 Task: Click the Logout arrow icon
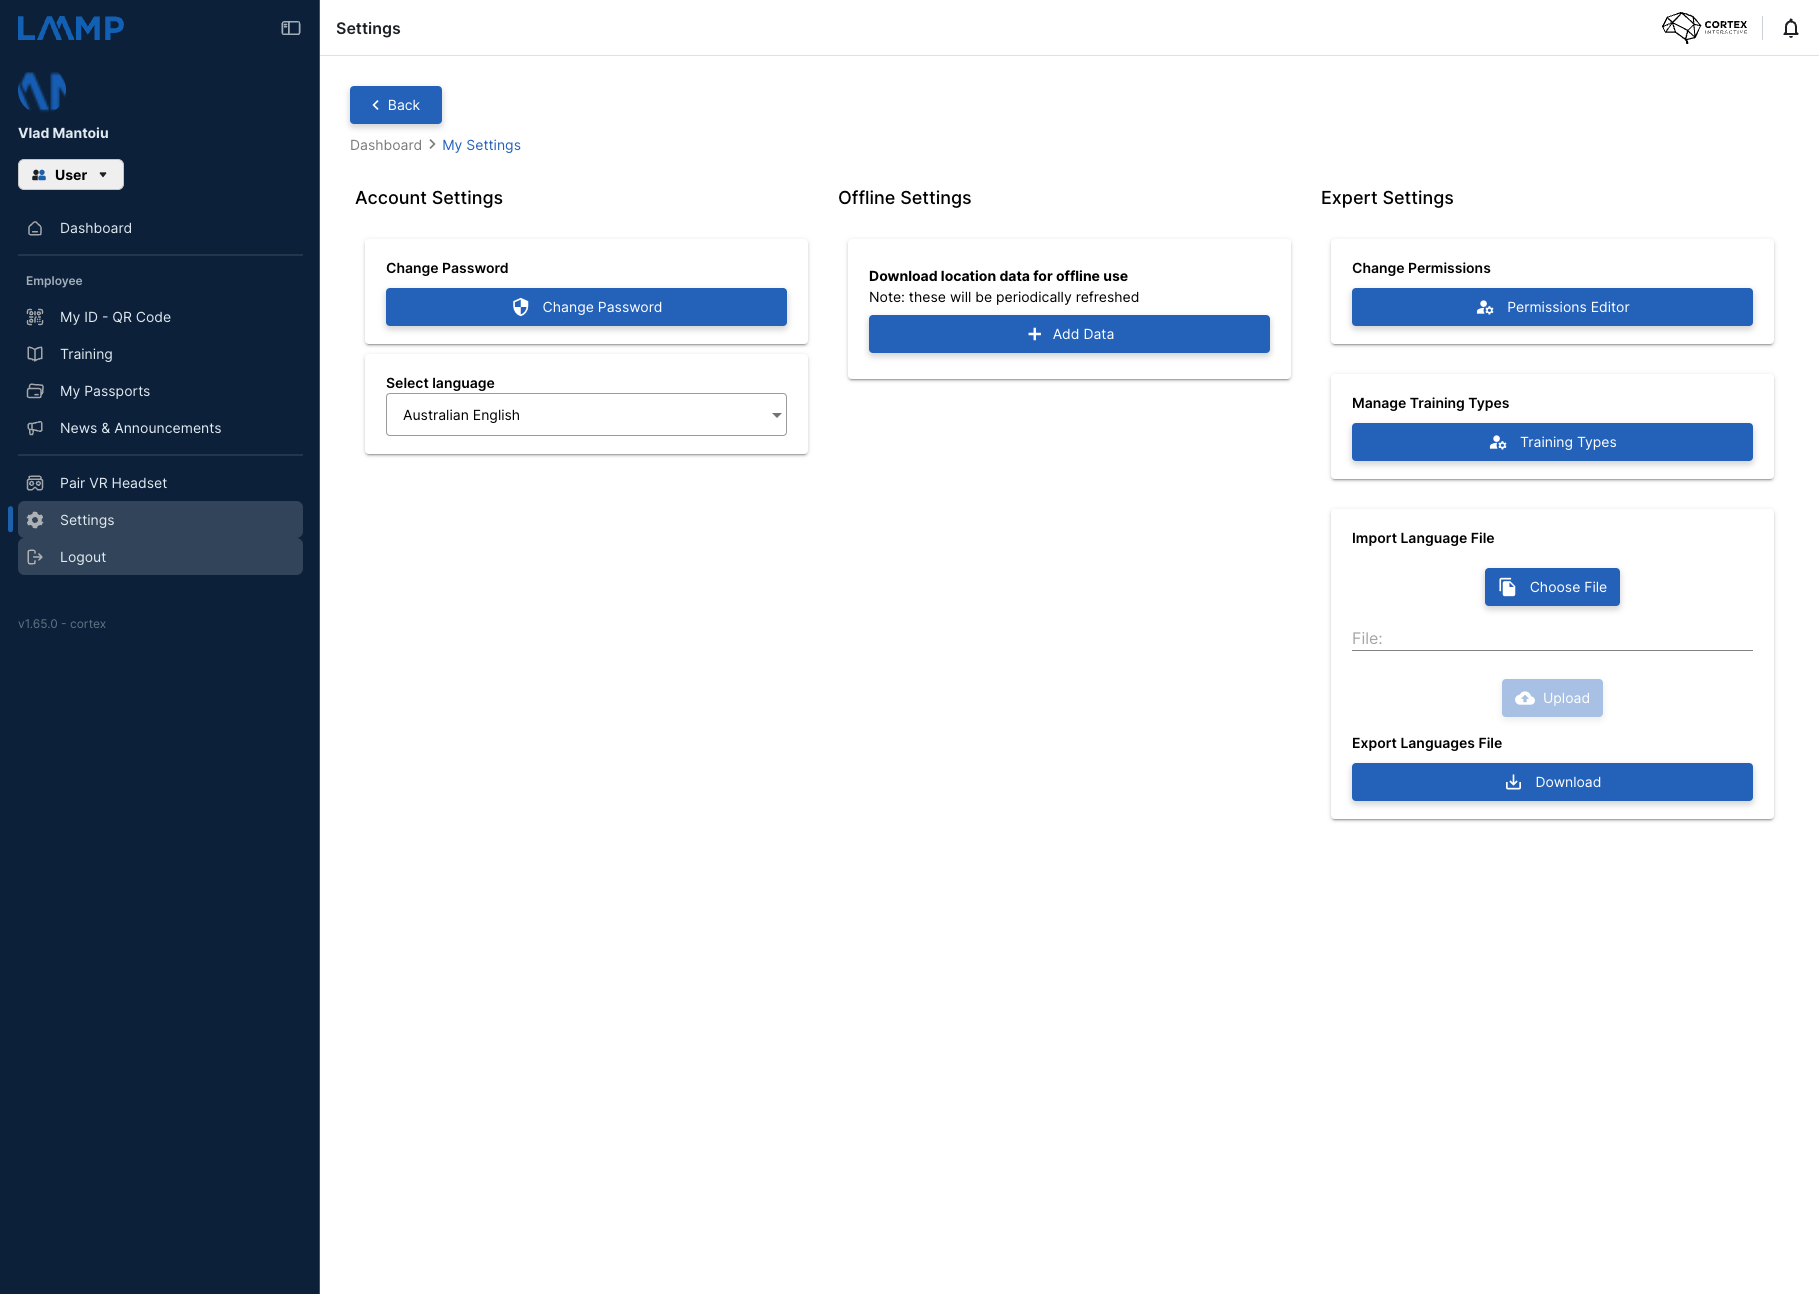click(35, 557)
